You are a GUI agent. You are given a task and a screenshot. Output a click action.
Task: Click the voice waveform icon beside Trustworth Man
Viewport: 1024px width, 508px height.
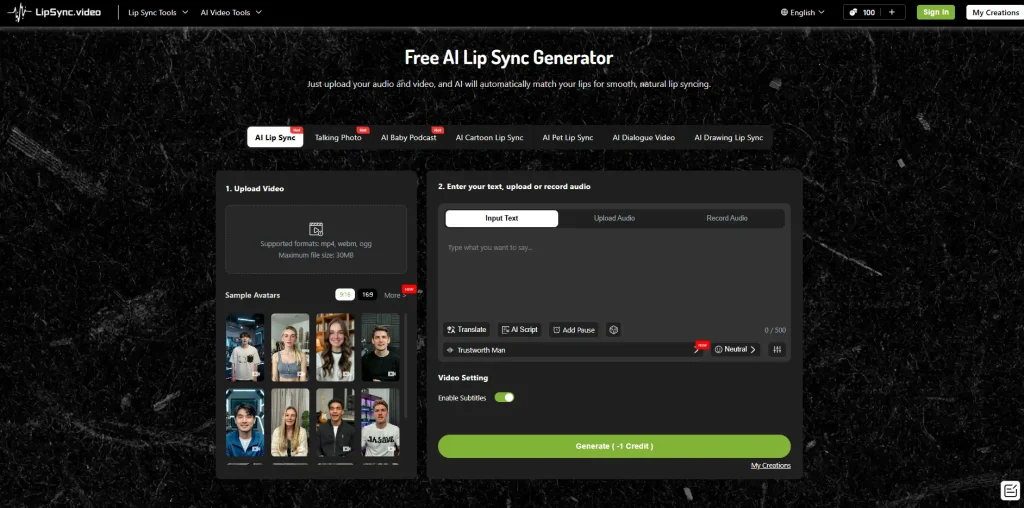(x=450, y=350)
